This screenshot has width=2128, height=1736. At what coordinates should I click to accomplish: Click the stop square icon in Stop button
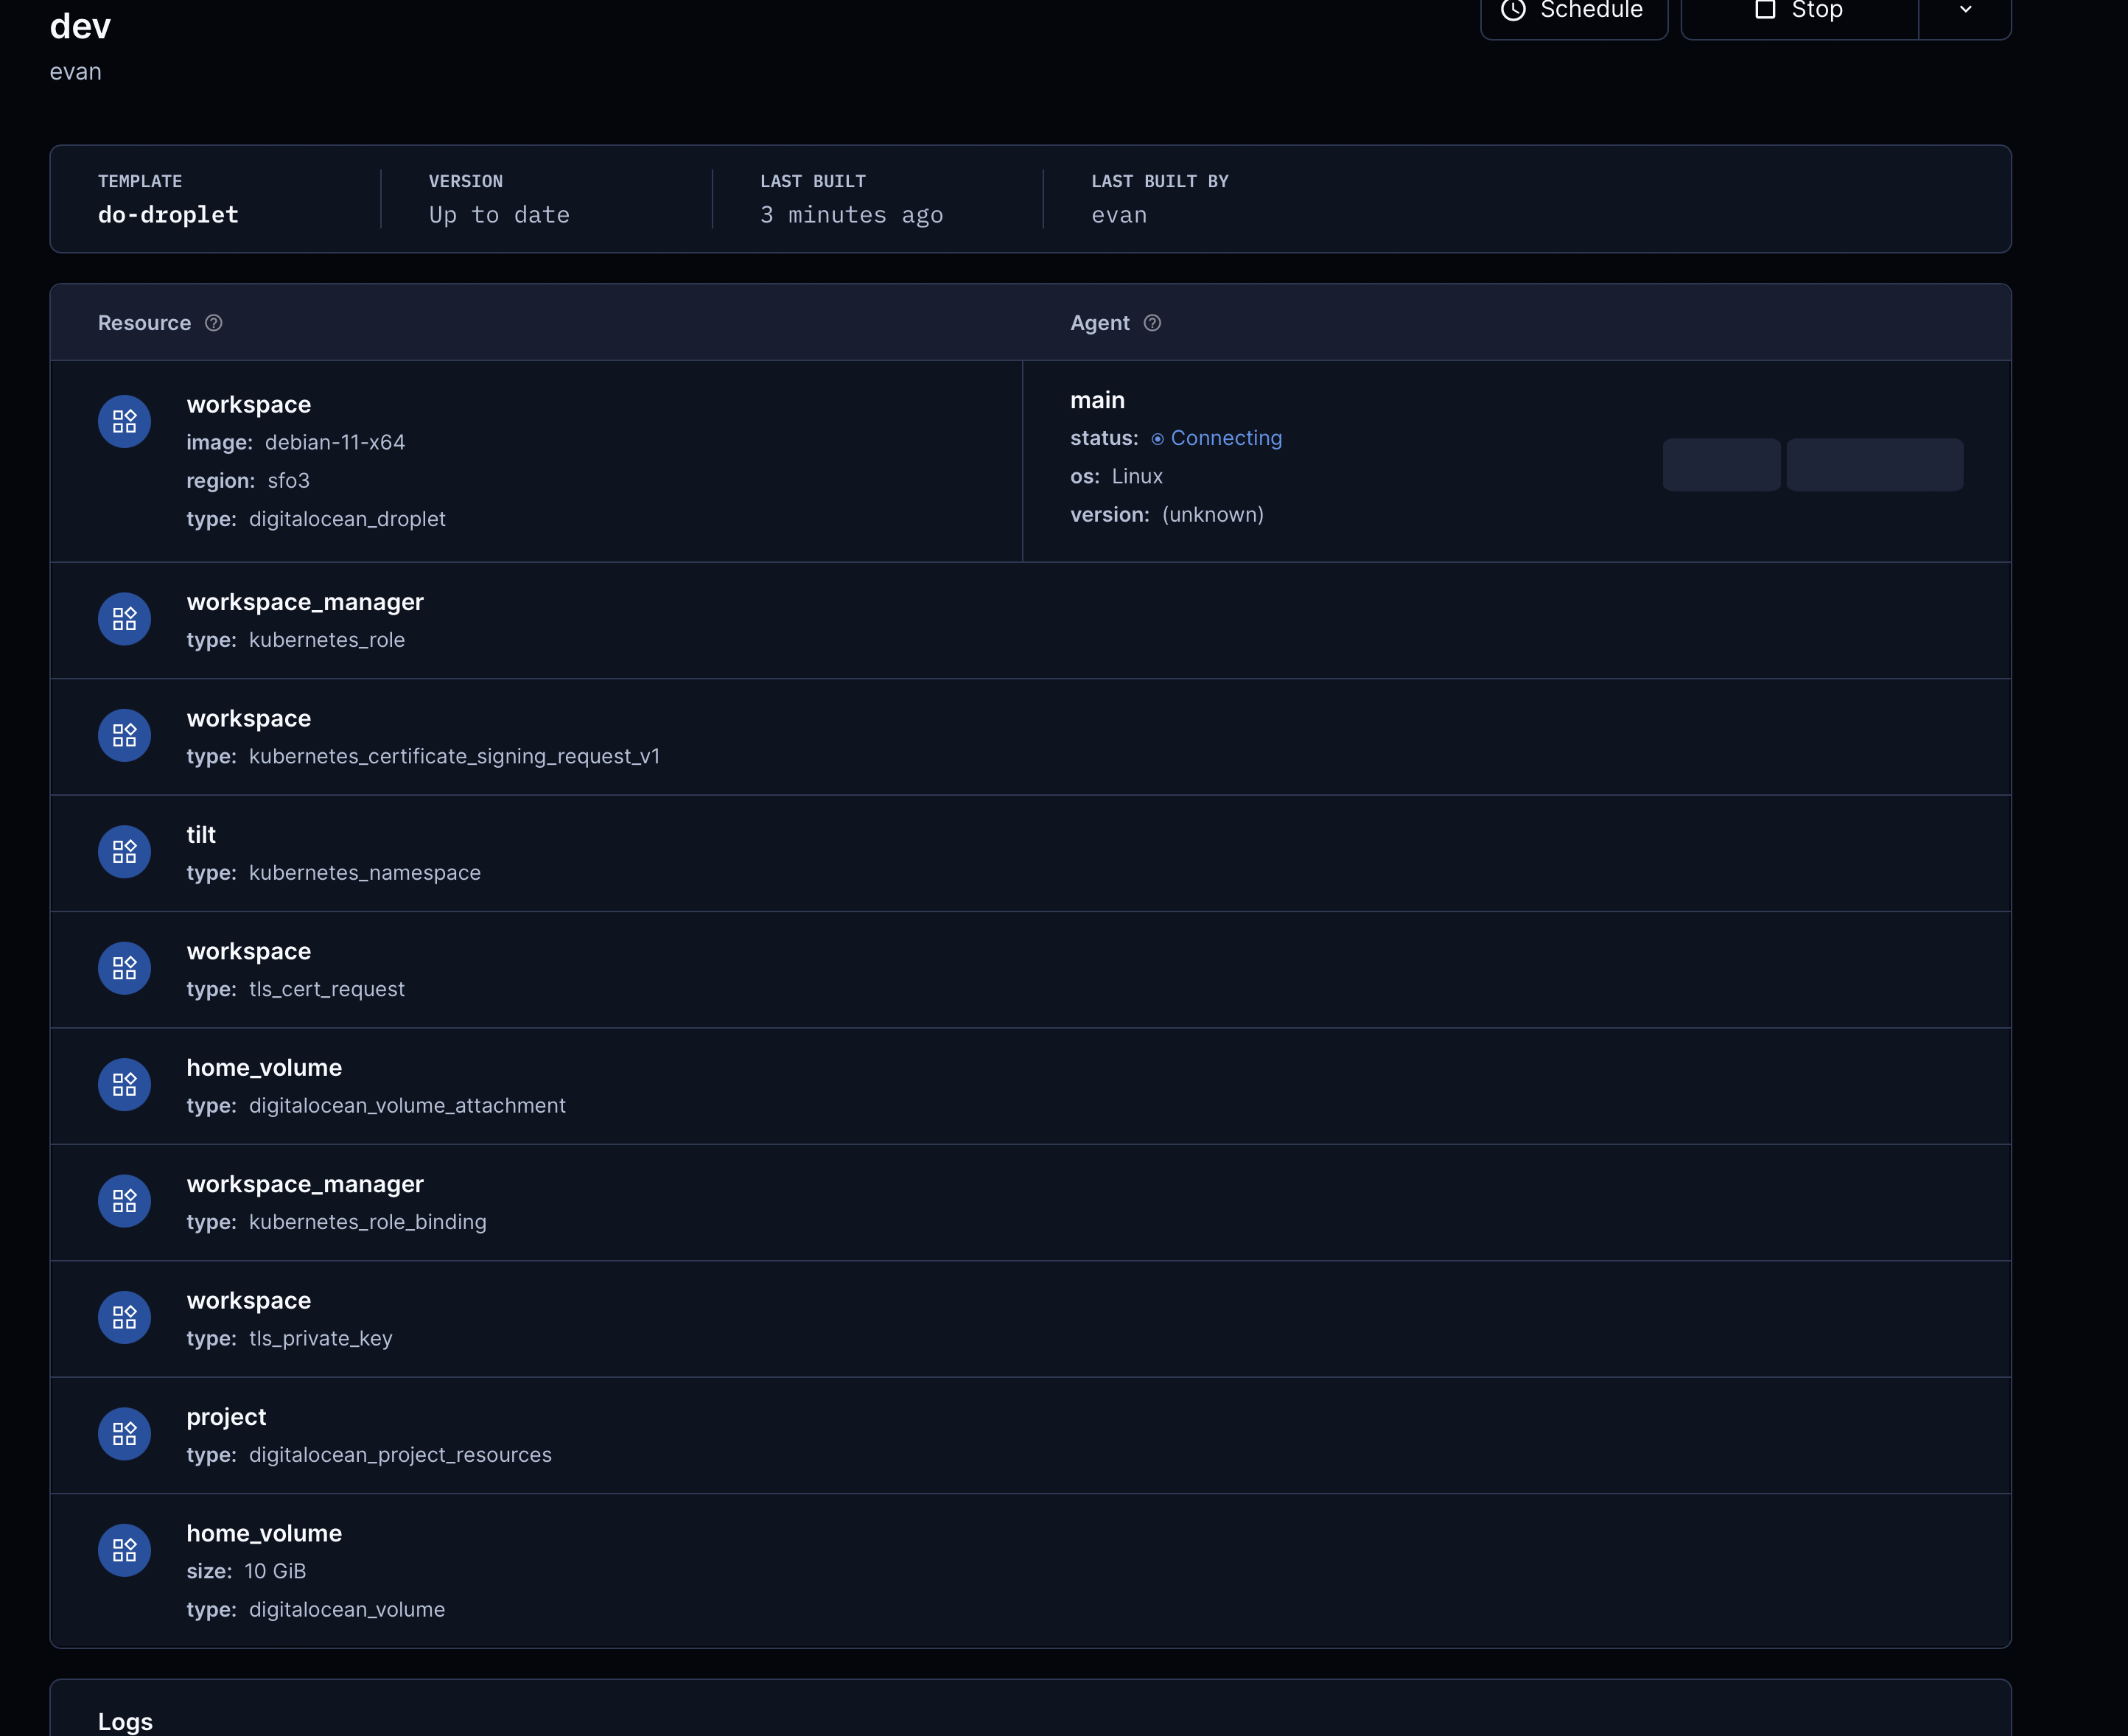1766,9
